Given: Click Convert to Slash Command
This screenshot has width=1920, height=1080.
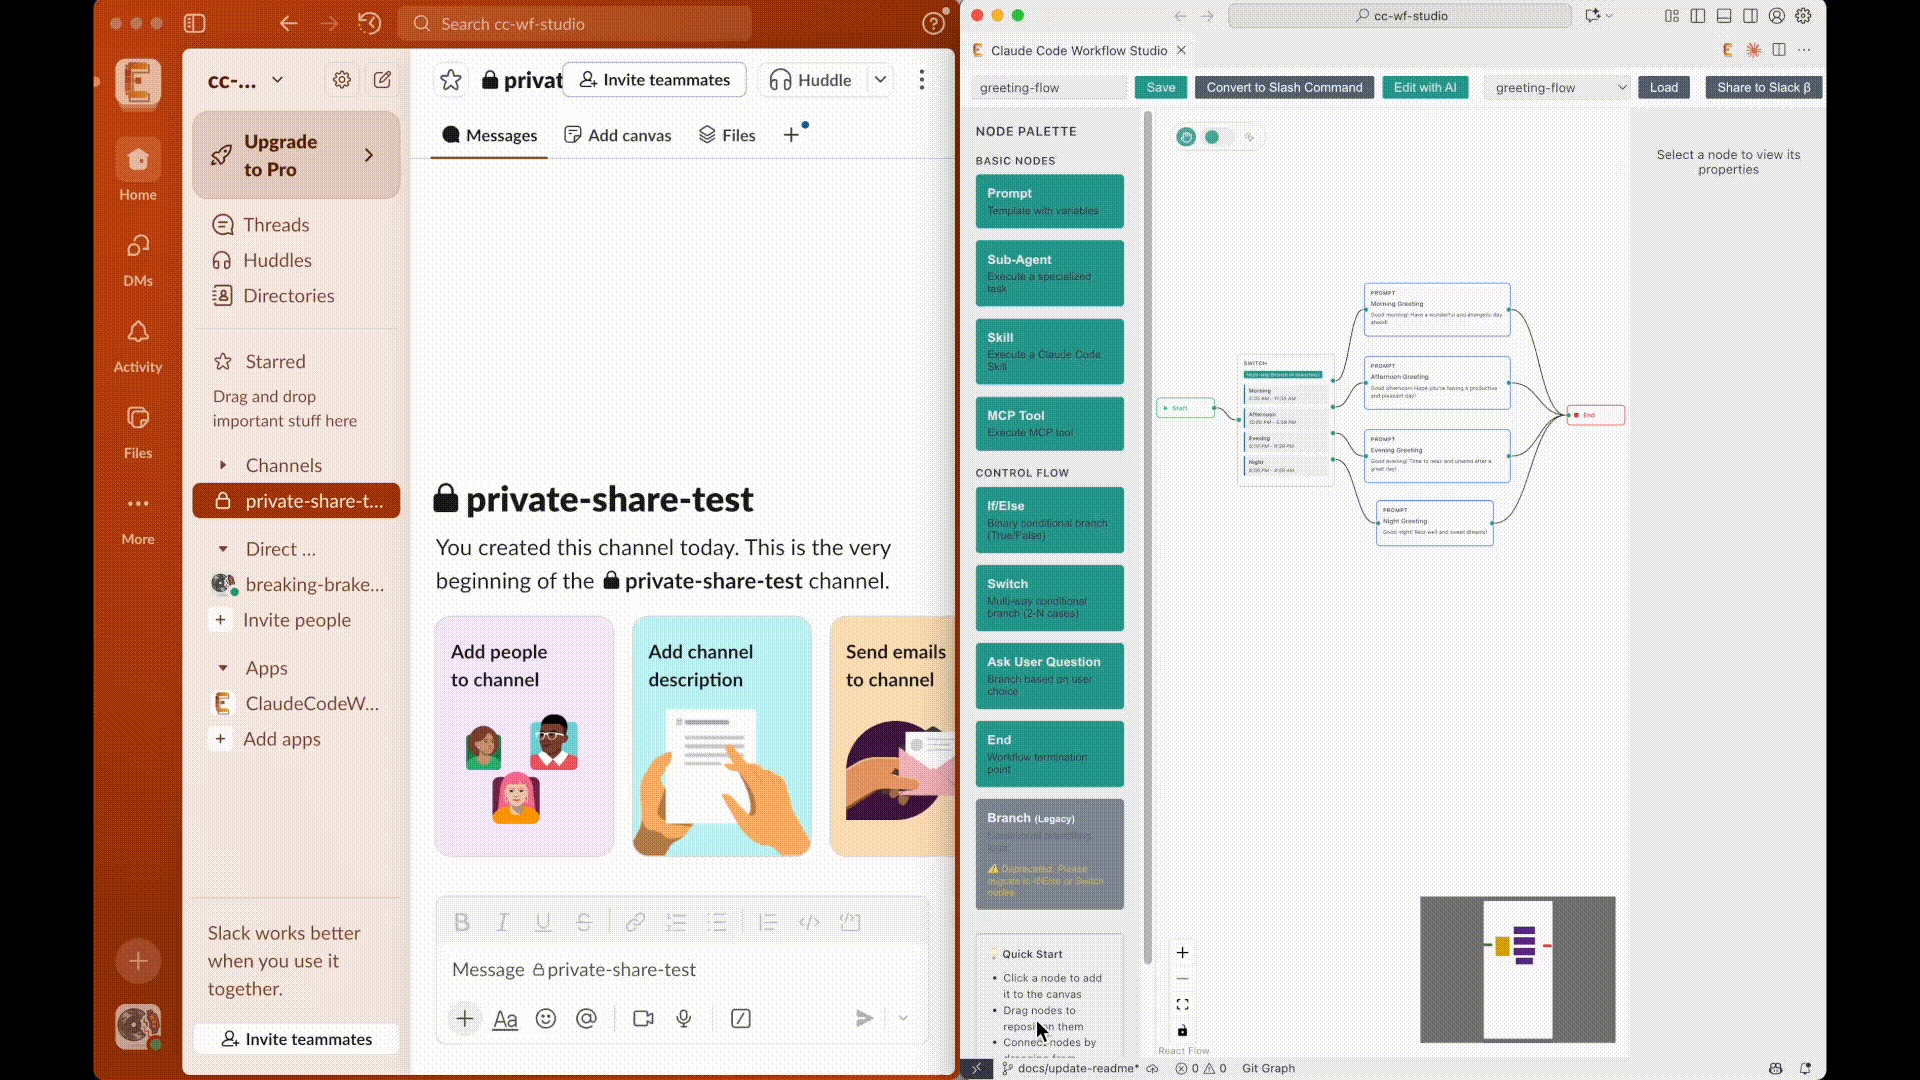Looking at the screenshot, I should point(1284,88).
